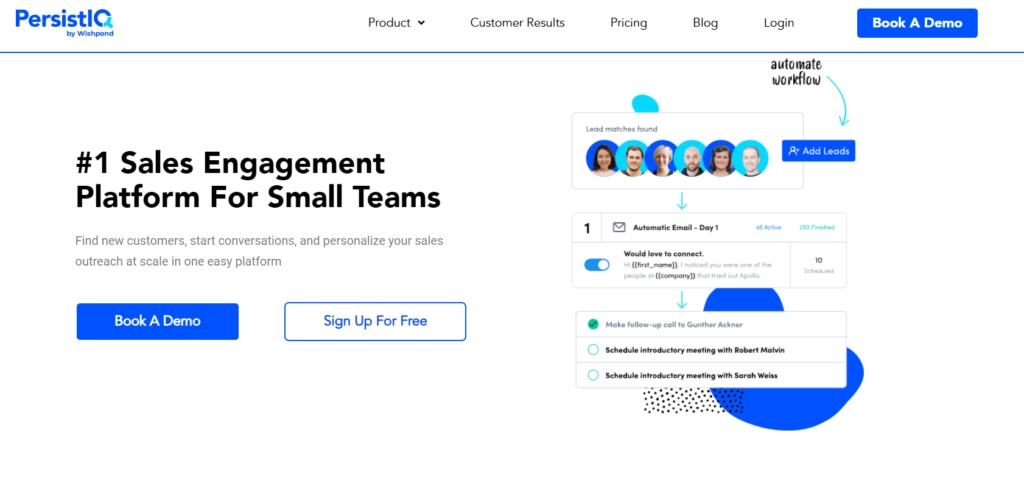
Task: Click the blue Add Leads button
Action: pos(818,151)
